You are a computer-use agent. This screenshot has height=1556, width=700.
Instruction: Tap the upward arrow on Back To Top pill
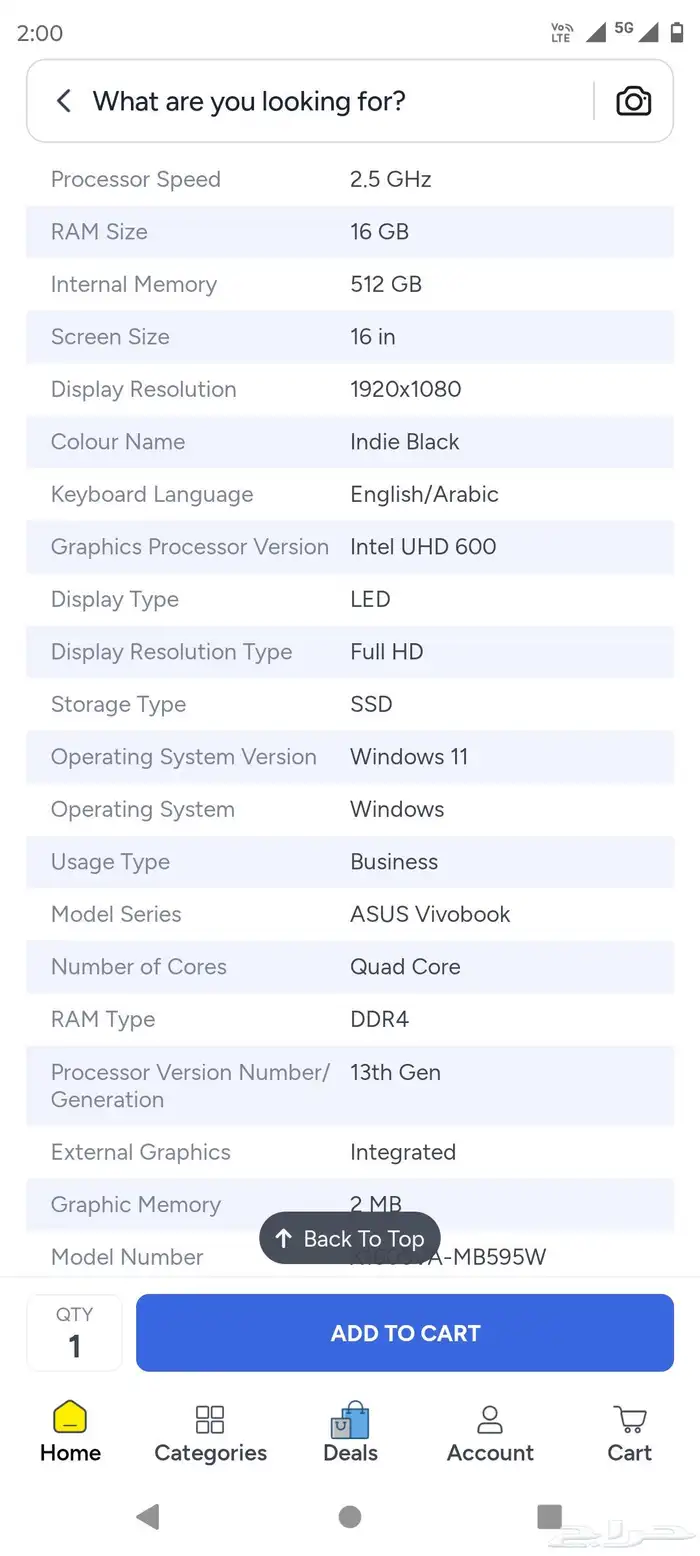287,1237
